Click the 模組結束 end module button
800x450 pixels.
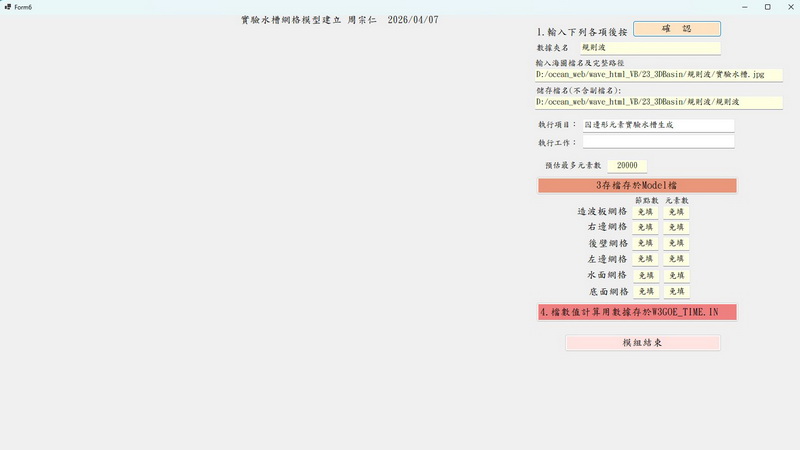tap(642, 343)
